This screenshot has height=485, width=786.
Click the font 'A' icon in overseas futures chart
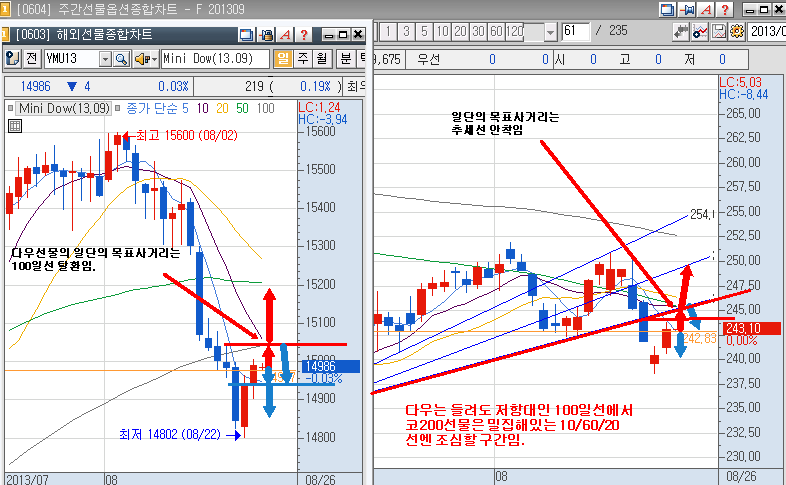[285, 34]
